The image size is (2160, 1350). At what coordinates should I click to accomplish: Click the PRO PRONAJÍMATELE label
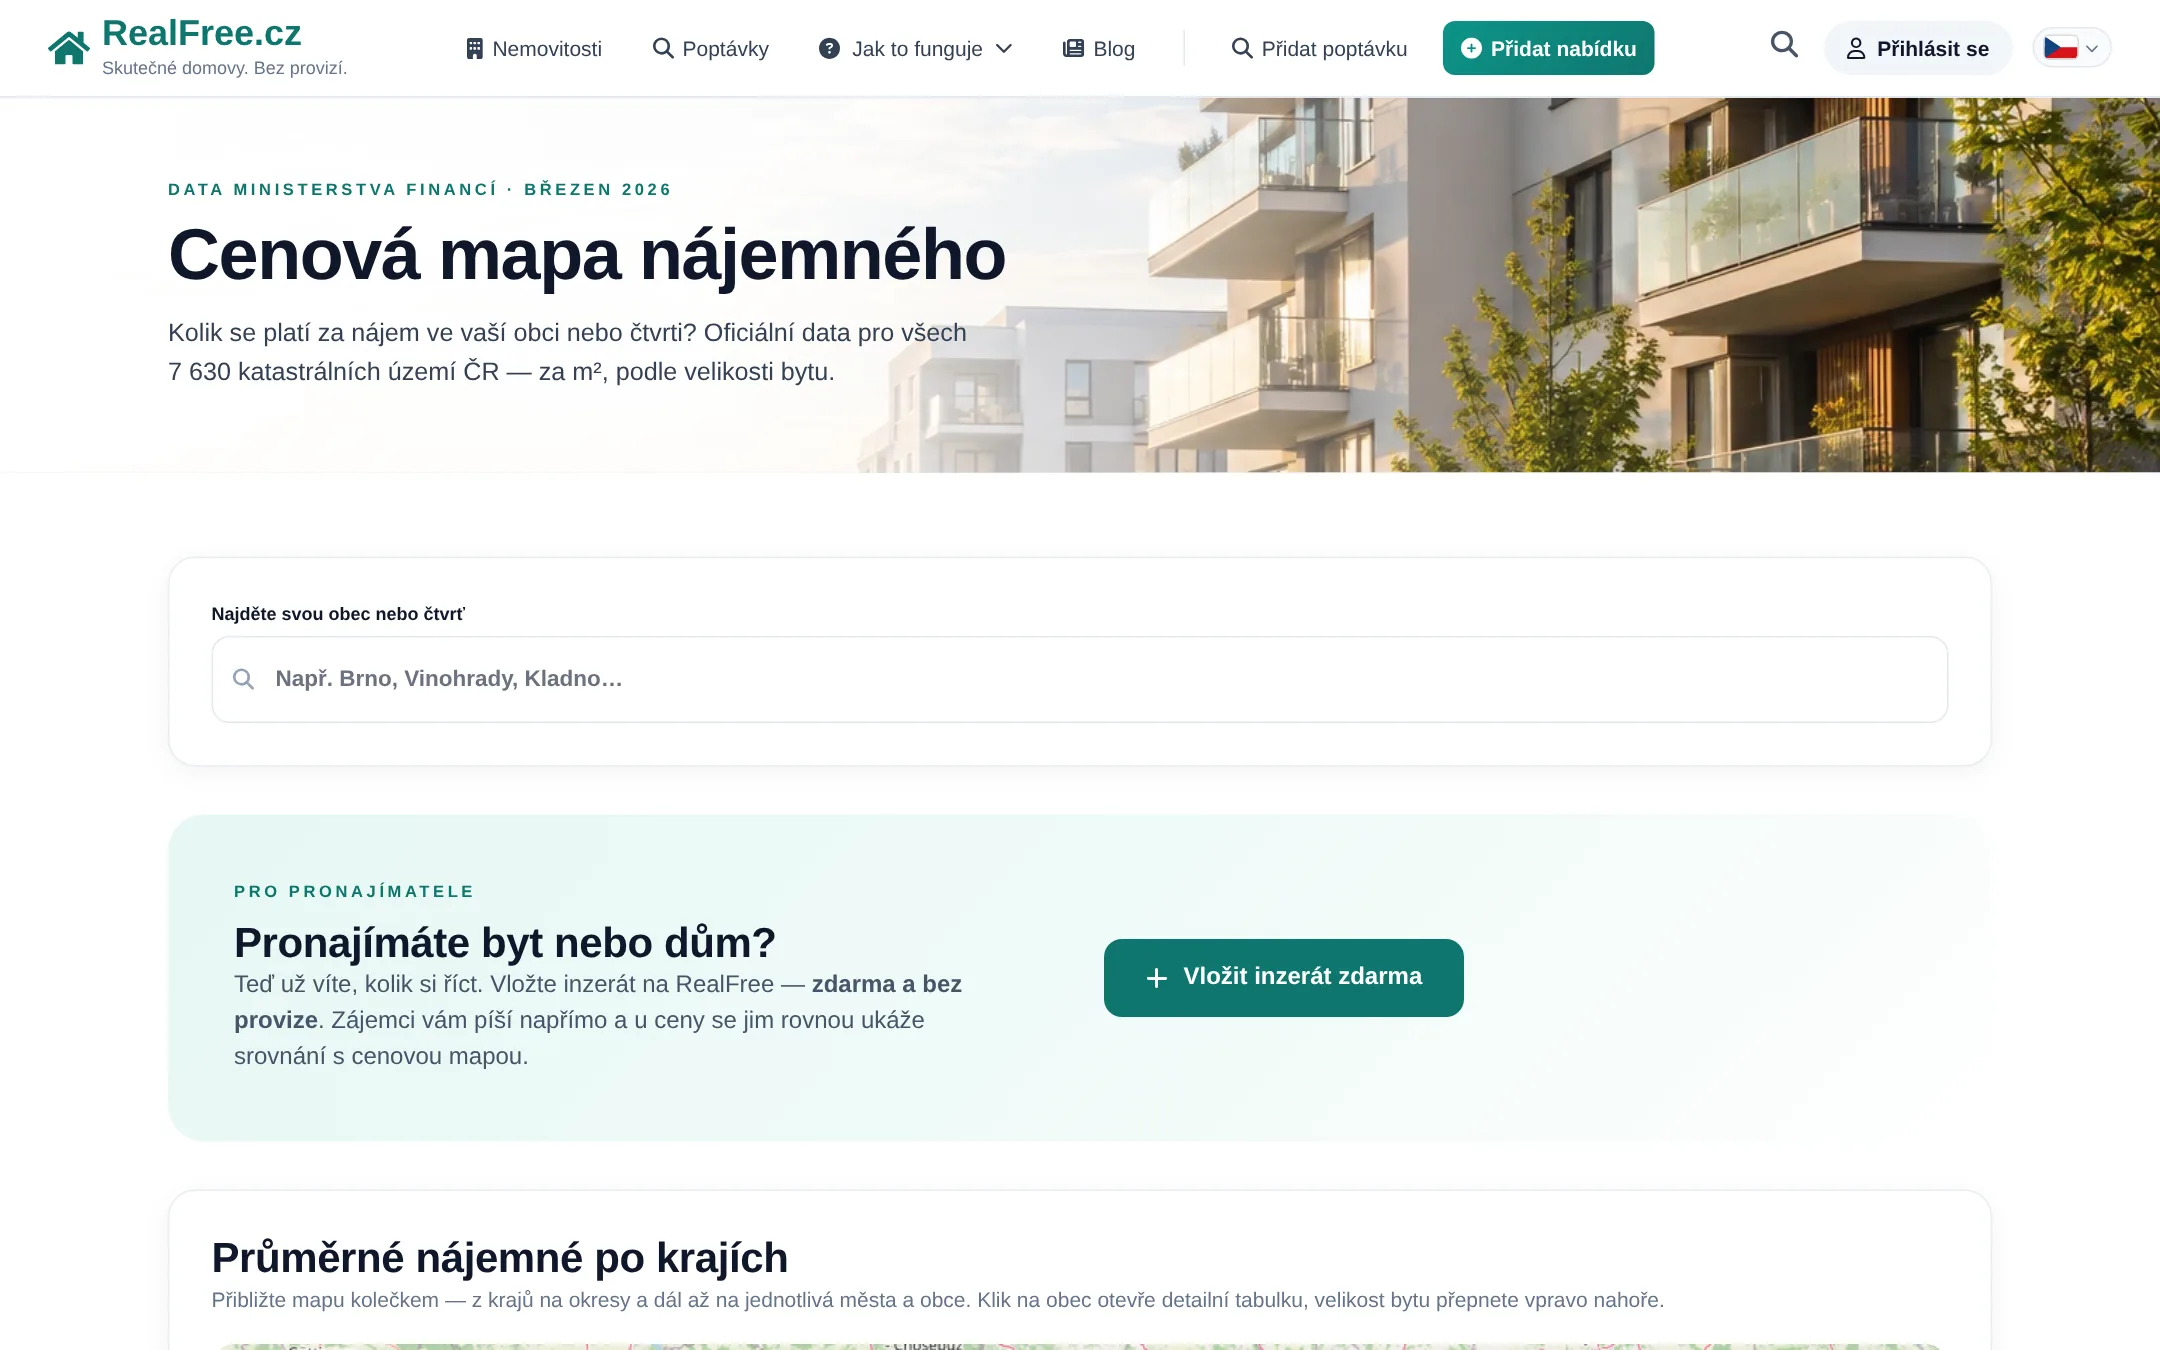(354, 891)
